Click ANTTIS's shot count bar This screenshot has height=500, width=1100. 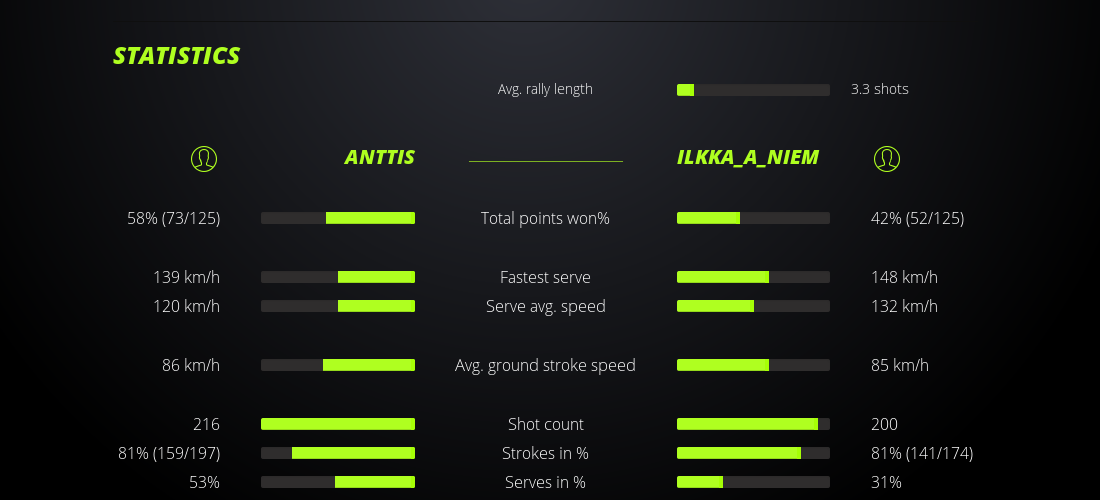(x=338, y=424)
